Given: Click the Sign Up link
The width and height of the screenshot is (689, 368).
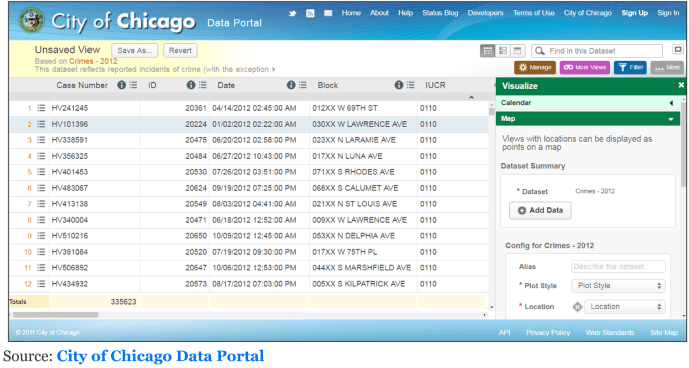Looking at the screenshot, I should tap(635, 13).
